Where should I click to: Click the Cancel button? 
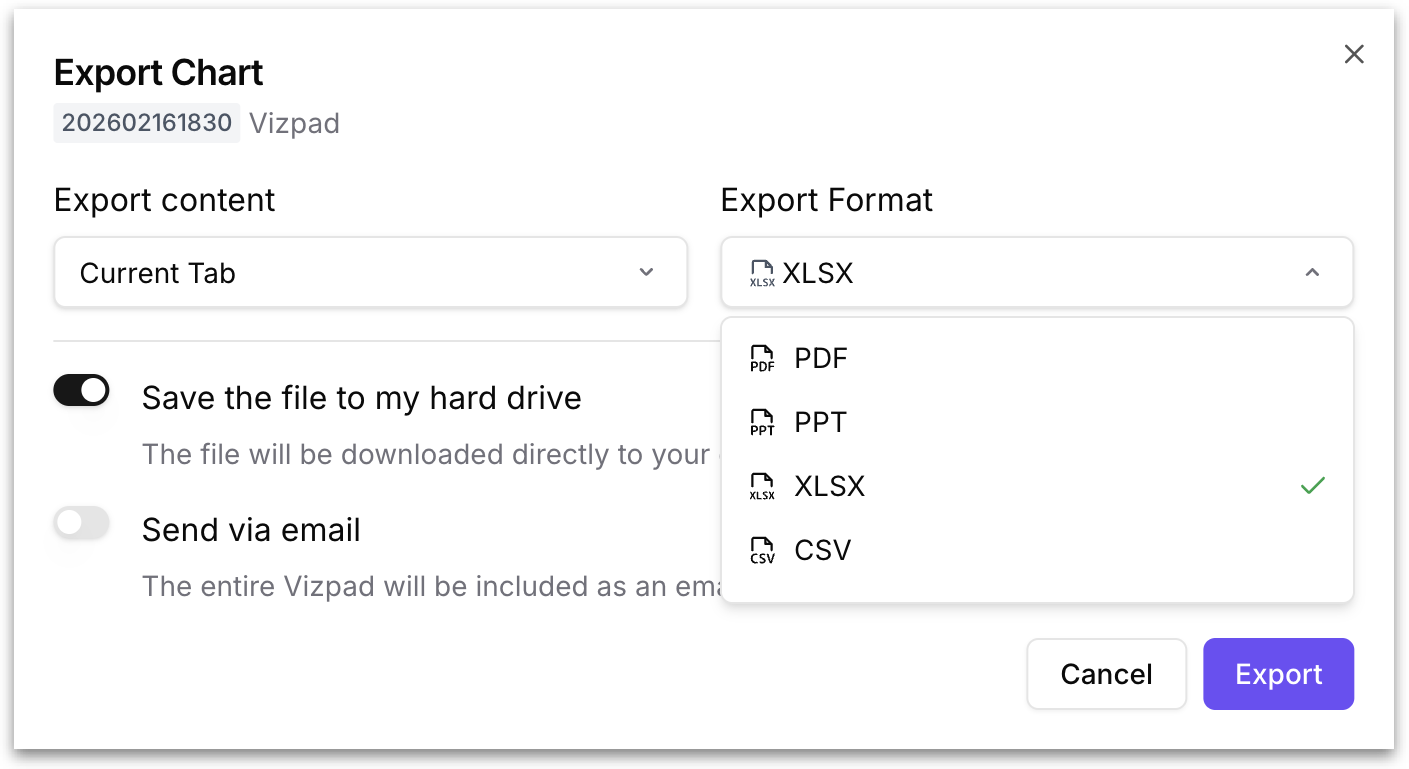click(1106, 674)
